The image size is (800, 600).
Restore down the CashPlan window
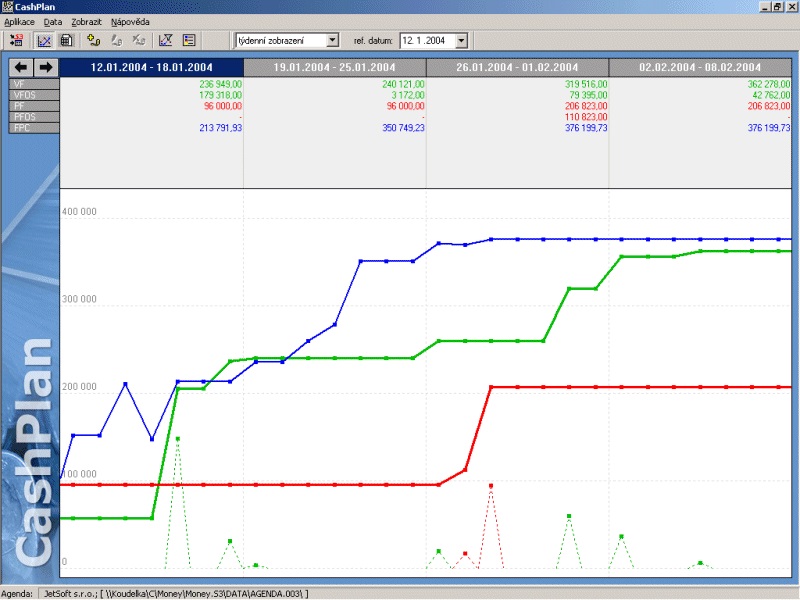point(778,7)
